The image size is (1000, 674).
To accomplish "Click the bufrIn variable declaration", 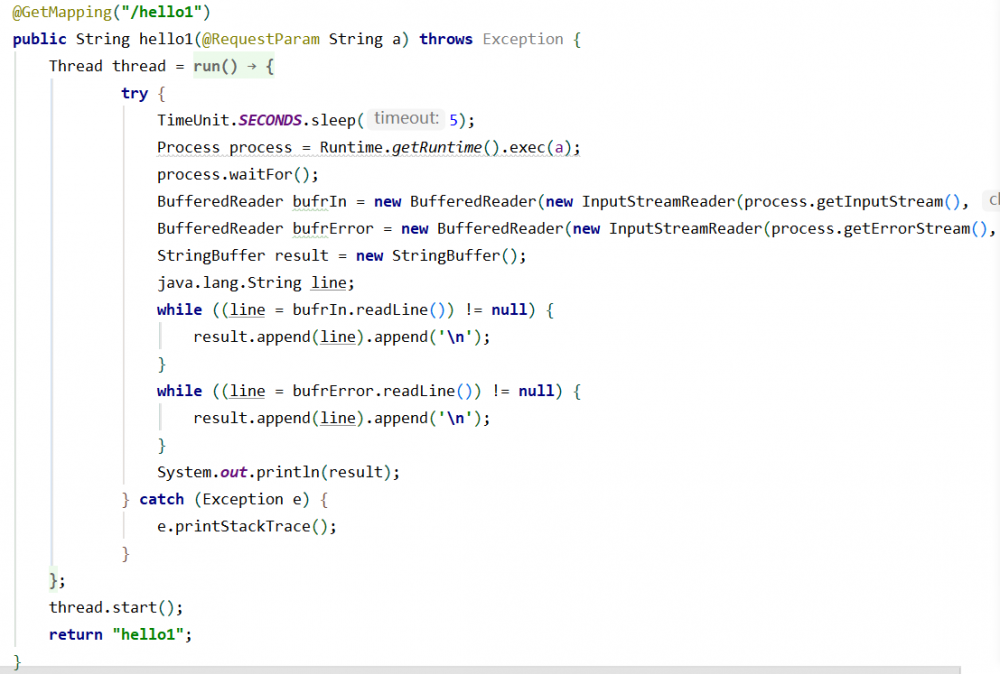I will [320, 202].
